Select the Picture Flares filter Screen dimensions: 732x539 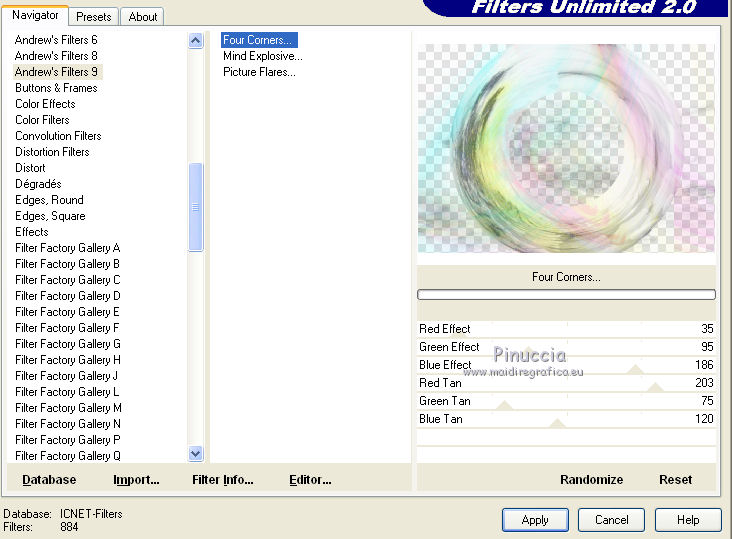[x=259, y=72]
